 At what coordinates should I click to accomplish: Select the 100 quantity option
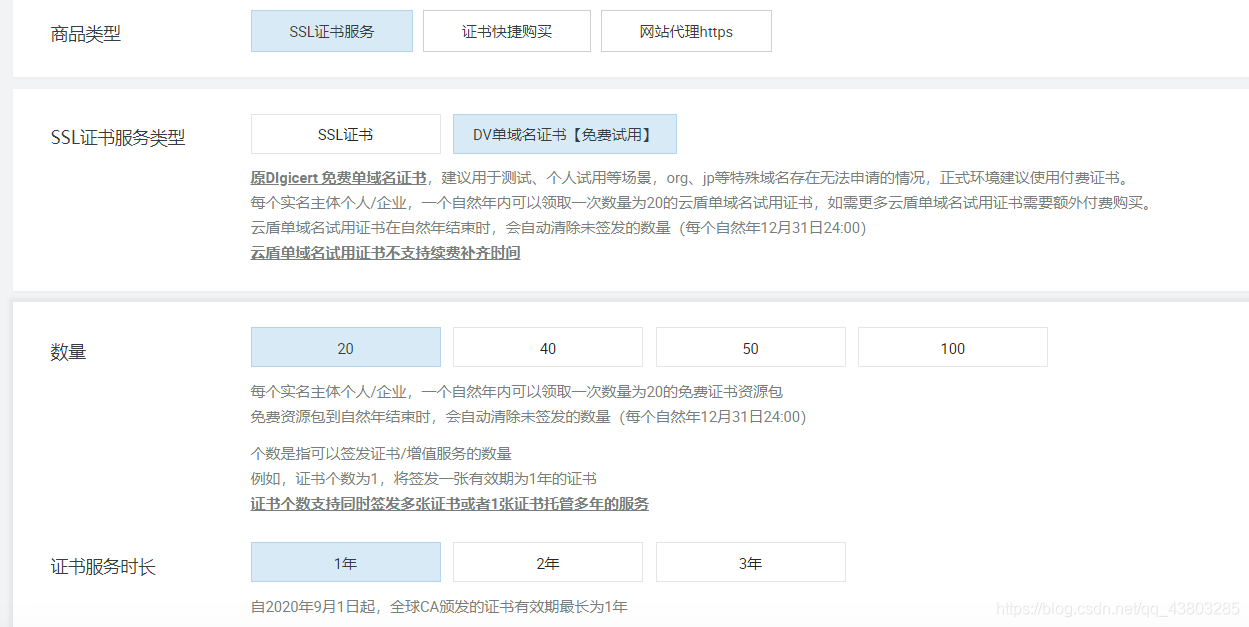[952, 347]
